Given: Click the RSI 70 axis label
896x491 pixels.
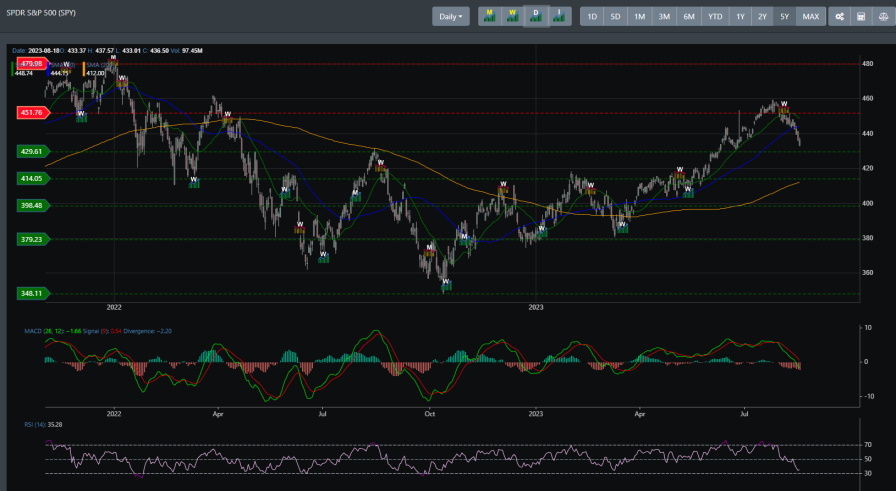Looking at the screenshot, I should tap(867, 445).
